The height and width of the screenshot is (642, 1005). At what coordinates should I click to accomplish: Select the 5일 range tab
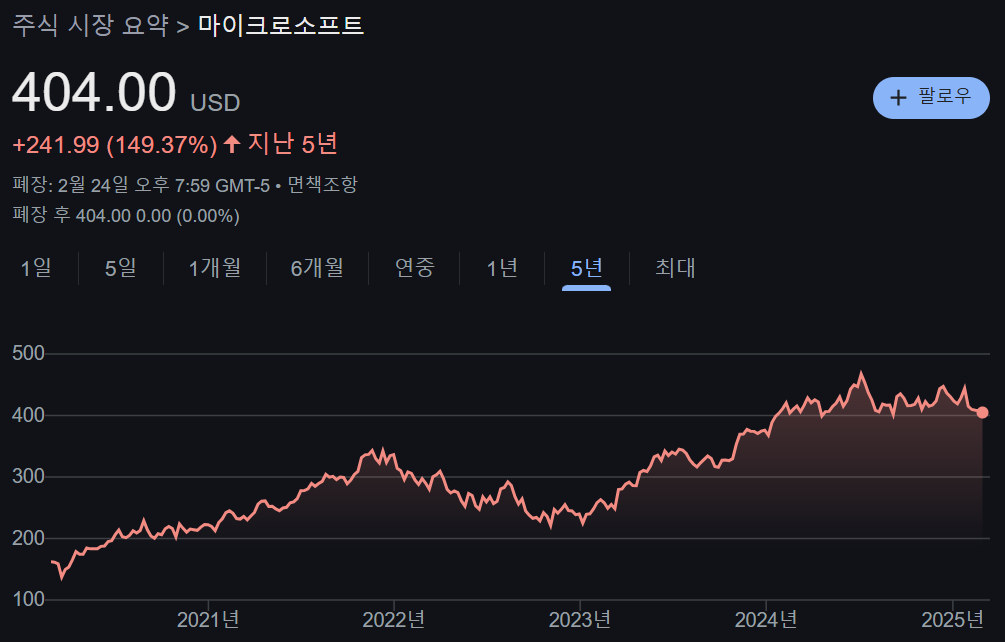coord(120,268)
